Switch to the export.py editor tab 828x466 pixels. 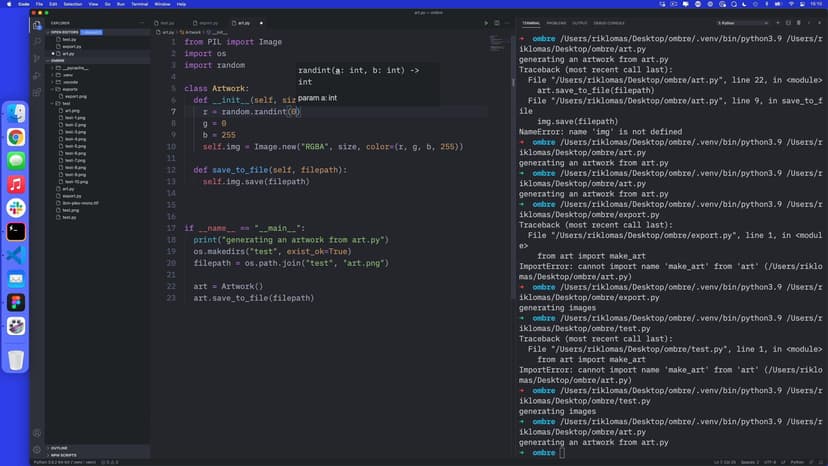point(208,22)
